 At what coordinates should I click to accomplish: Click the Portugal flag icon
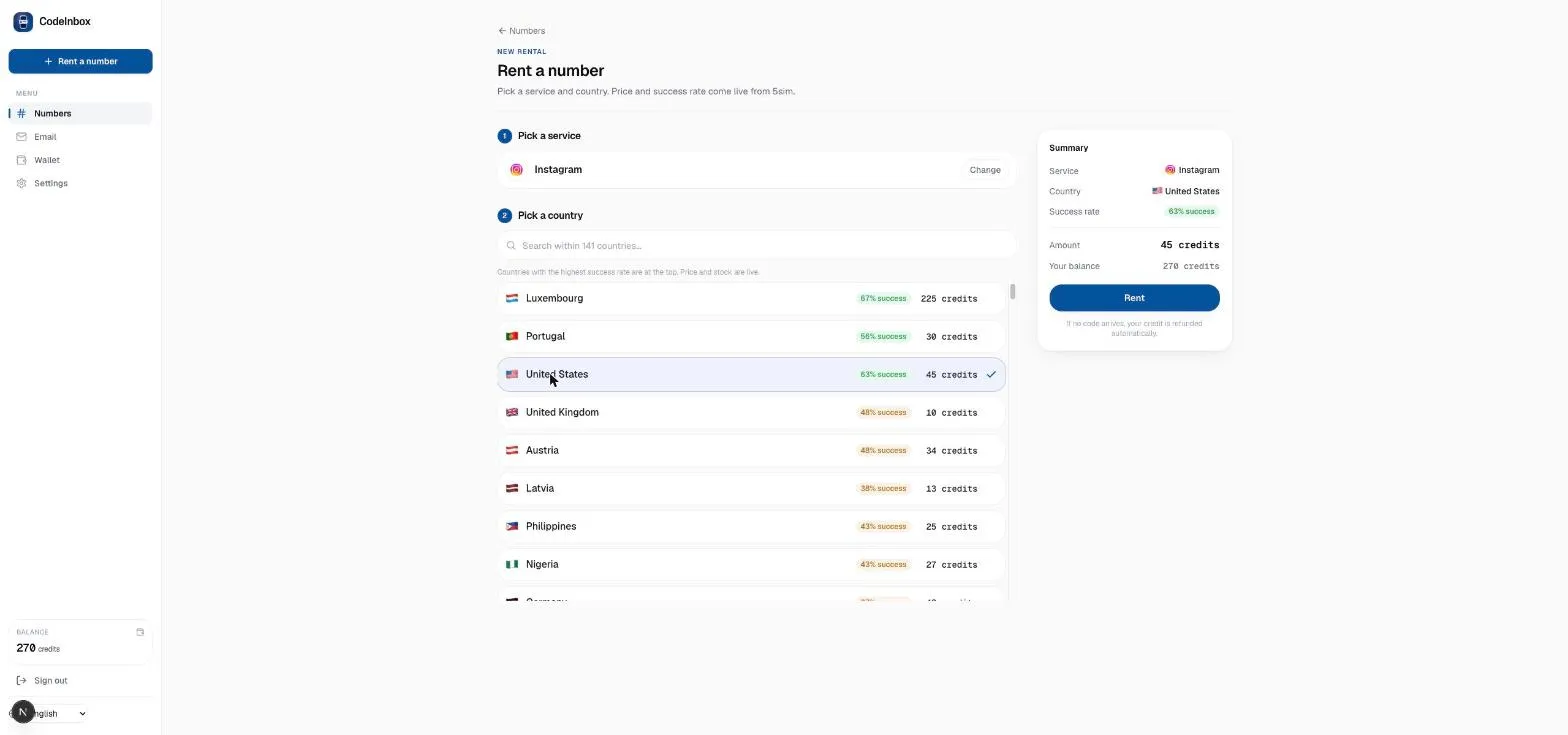(x=512, y=336)
